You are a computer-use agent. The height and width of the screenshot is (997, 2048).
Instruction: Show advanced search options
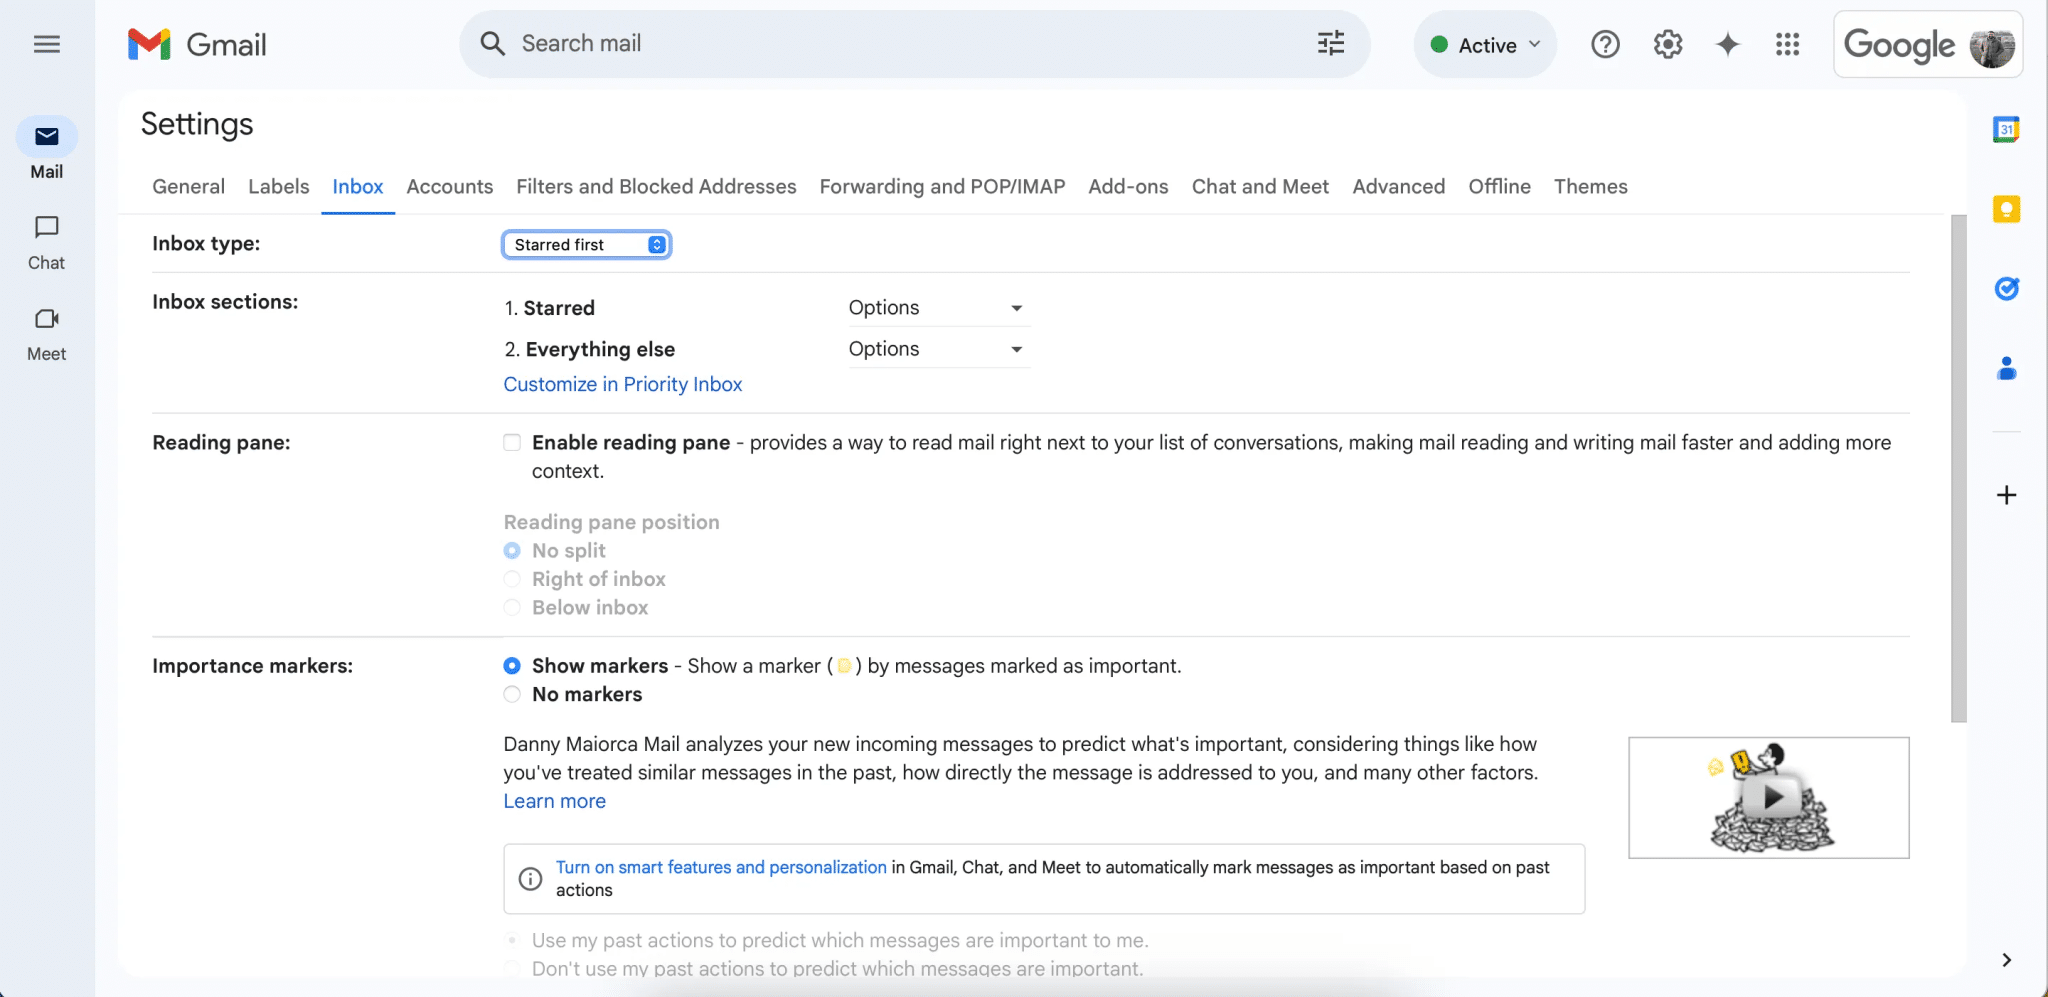1330,43
